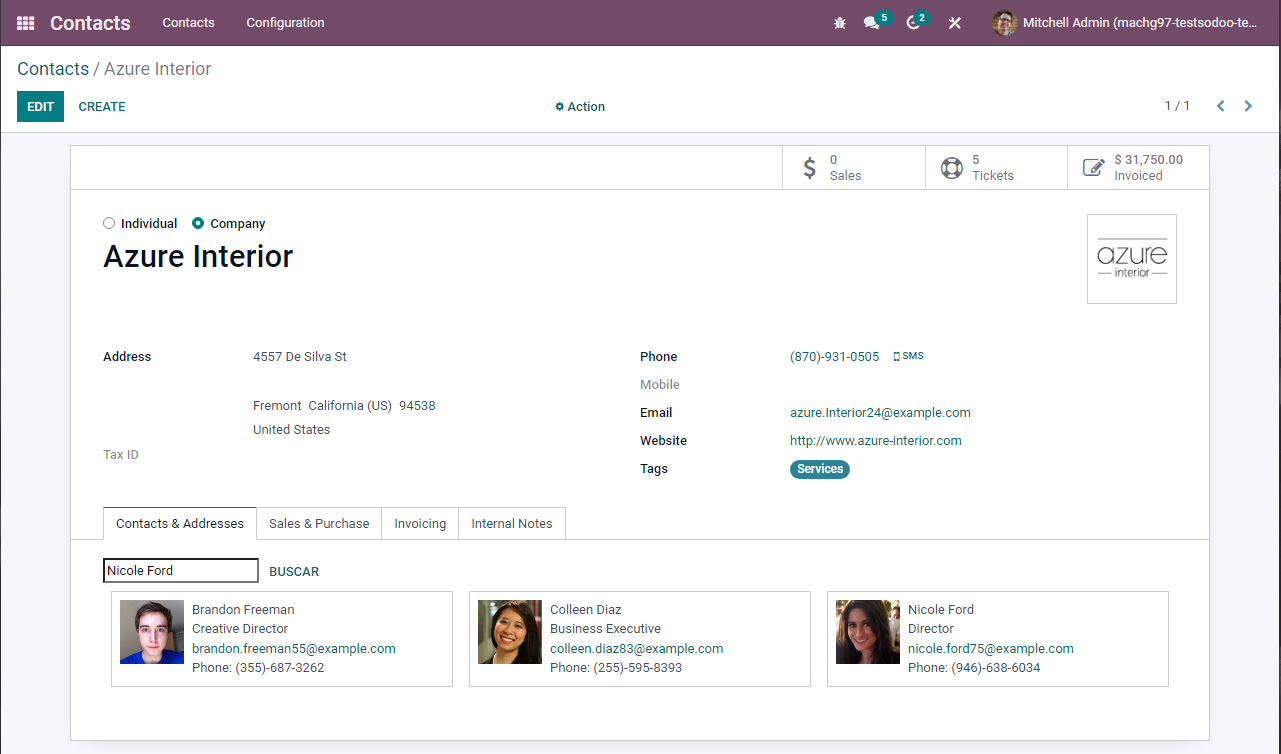Screen dimensions: 1281x754
Task: Click email azure.Interior24@example.com
Action: pos(880,413)
